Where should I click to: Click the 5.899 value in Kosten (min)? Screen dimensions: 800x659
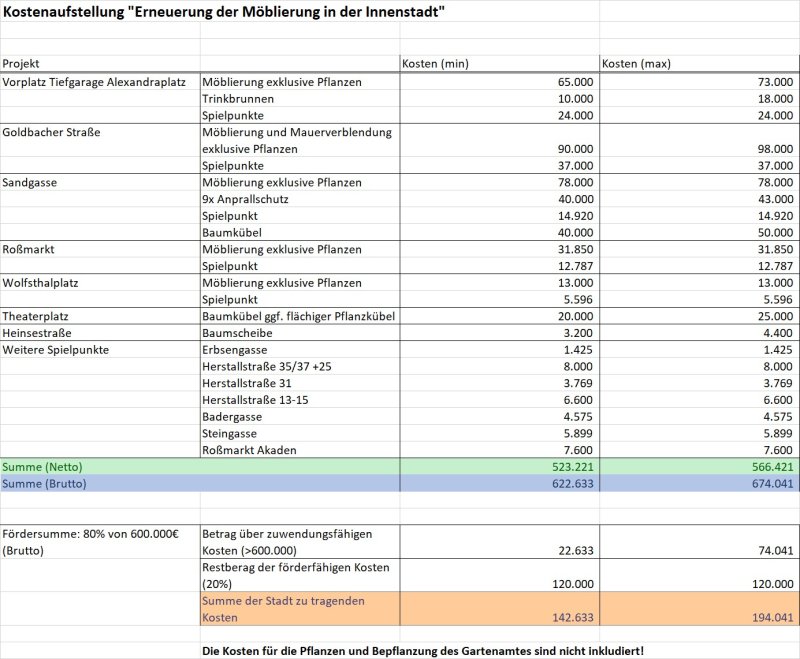click(578, 434)
